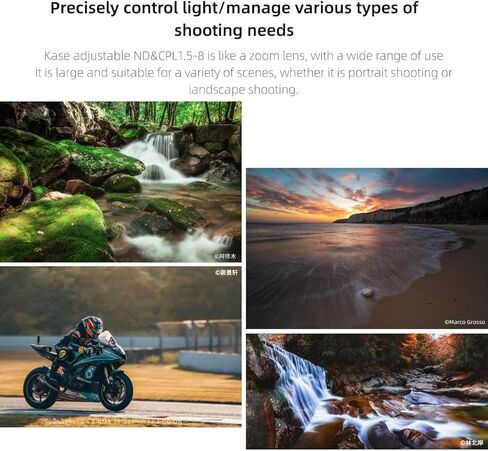Click the white cliff above the beach
This screenshot has height=451, width=488.
383,214
